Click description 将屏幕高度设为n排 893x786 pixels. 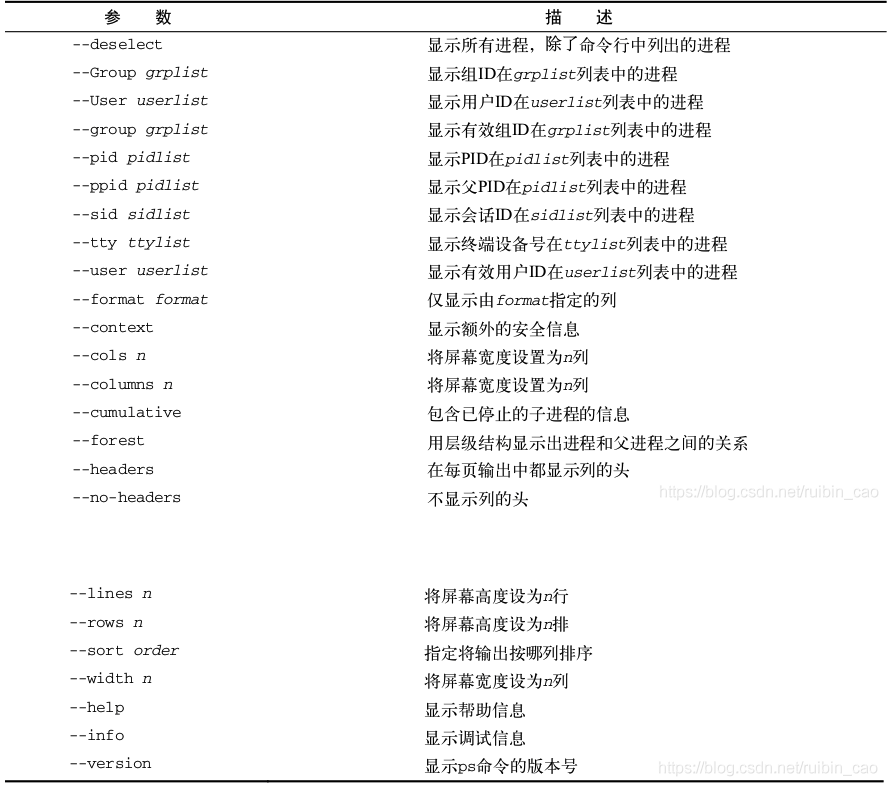pos(497,624)
